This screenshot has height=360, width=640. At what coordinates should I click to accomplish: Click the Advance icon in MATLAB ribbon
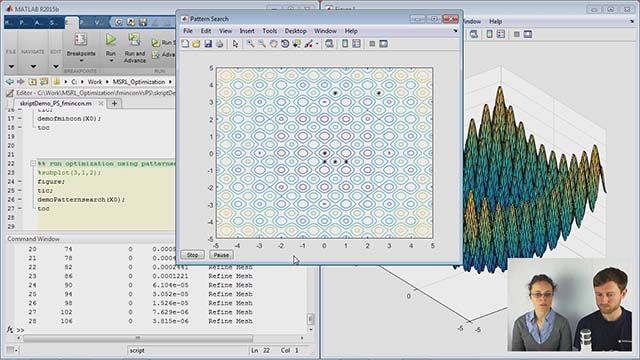pyautogui.click(x=156, y=55)
